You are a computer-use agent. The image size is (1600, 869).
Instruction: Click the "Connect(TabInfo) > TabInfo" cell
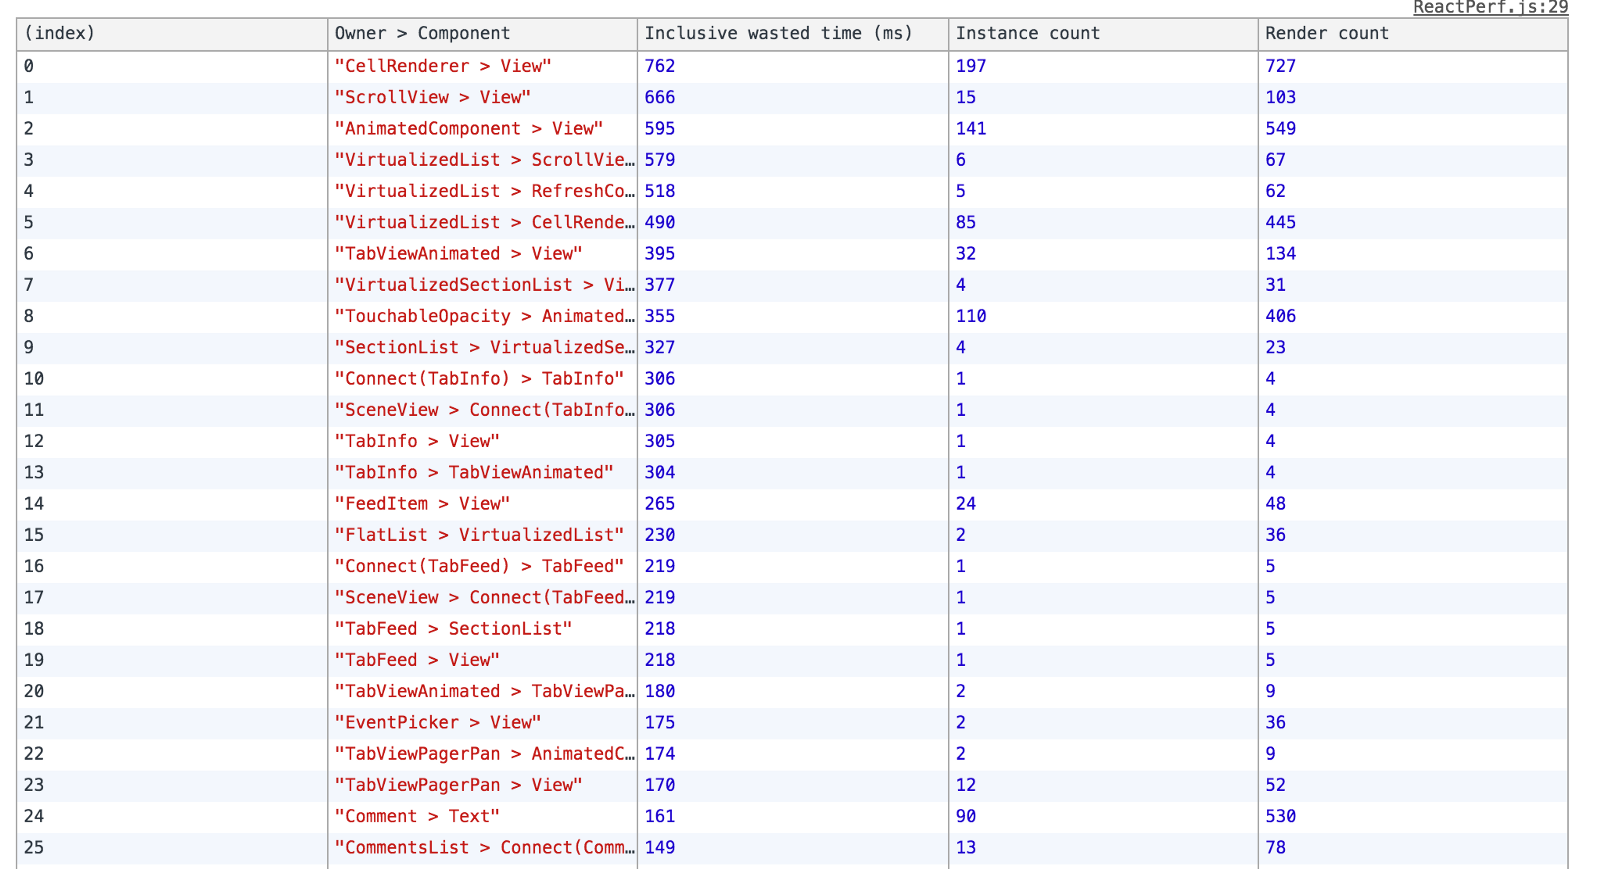click(479, 379)
